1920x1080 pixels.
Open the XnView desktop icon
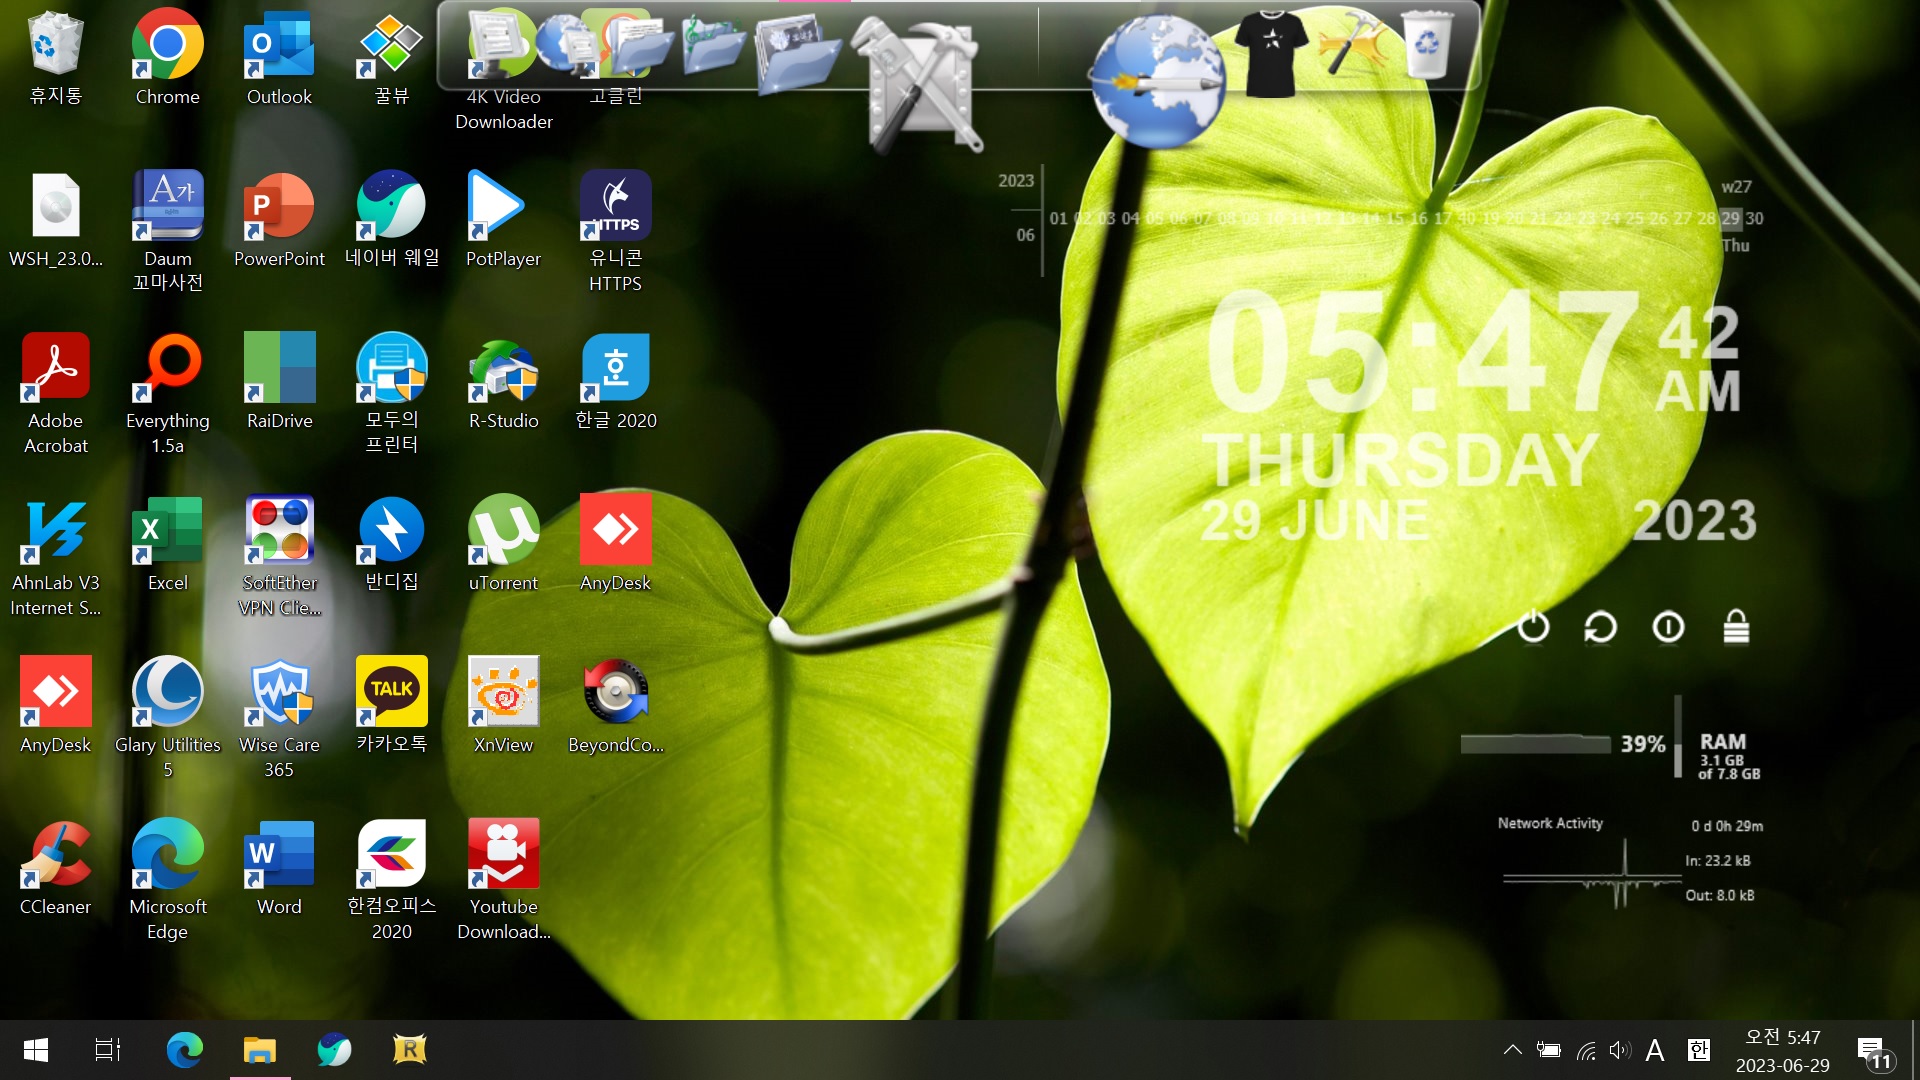tap(503, 706)
